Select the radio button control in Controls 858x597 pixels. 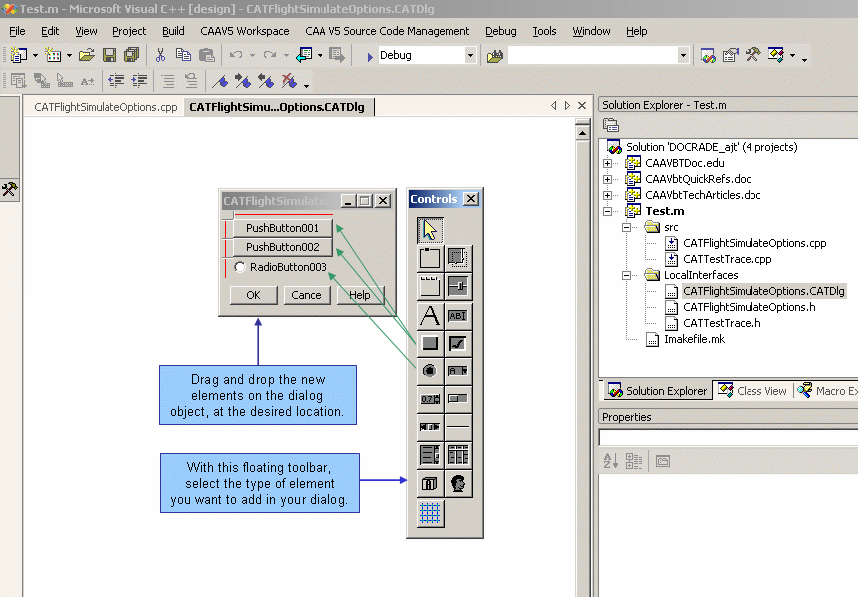430,371
